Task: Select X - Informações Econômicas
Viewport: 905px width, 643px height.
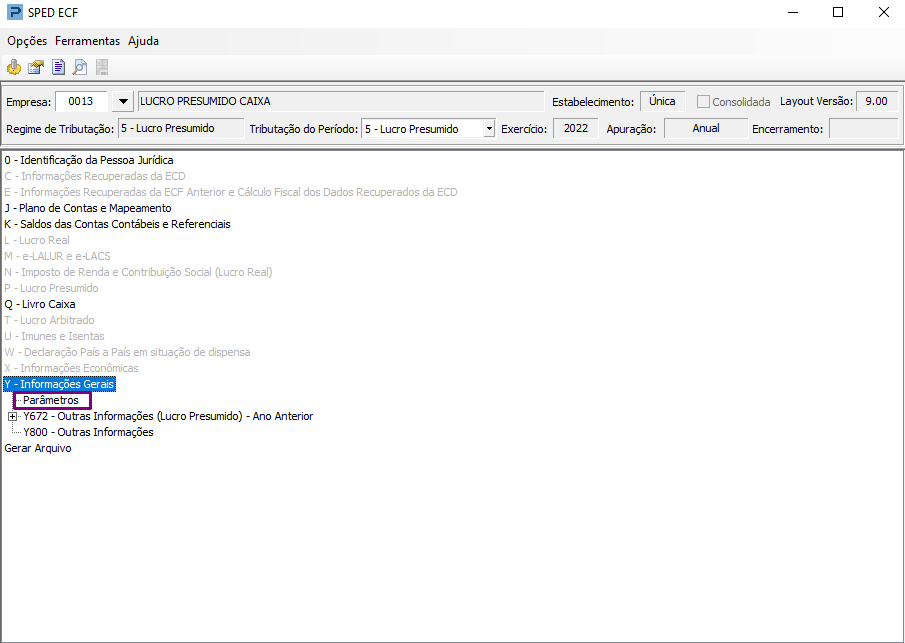Action: pos(72,368)
